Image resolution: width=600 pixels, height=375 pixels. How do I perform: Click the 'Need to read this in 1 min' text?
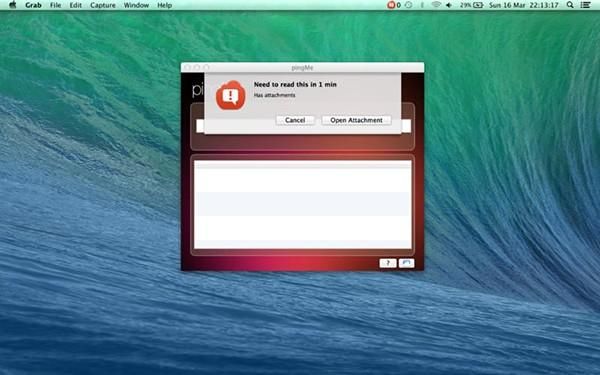pyautogui.click(x=295, y=85)
